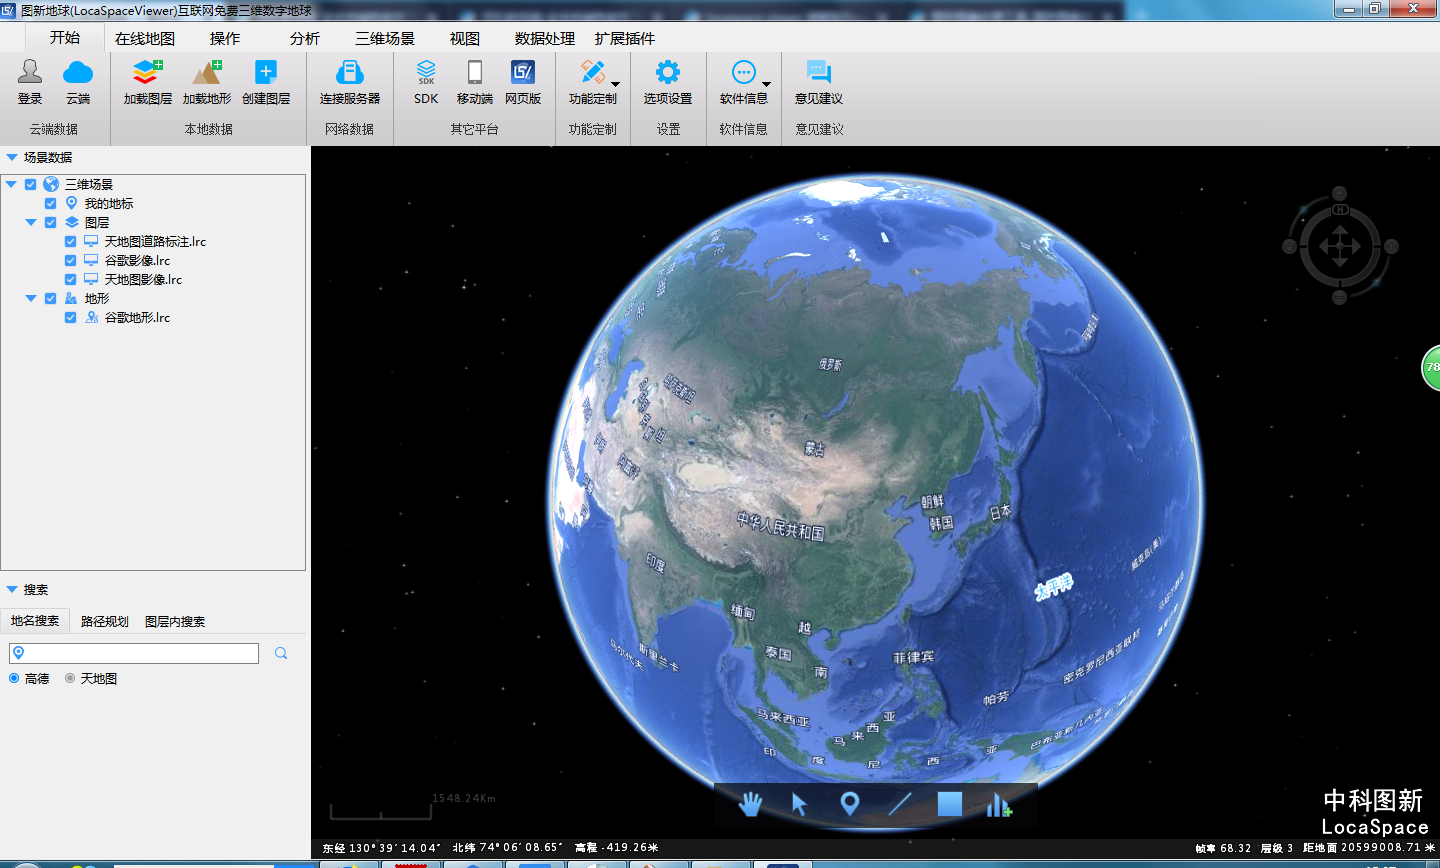Uncheck 谷歌地形.lrc terrain

click(x=71, y=317)
